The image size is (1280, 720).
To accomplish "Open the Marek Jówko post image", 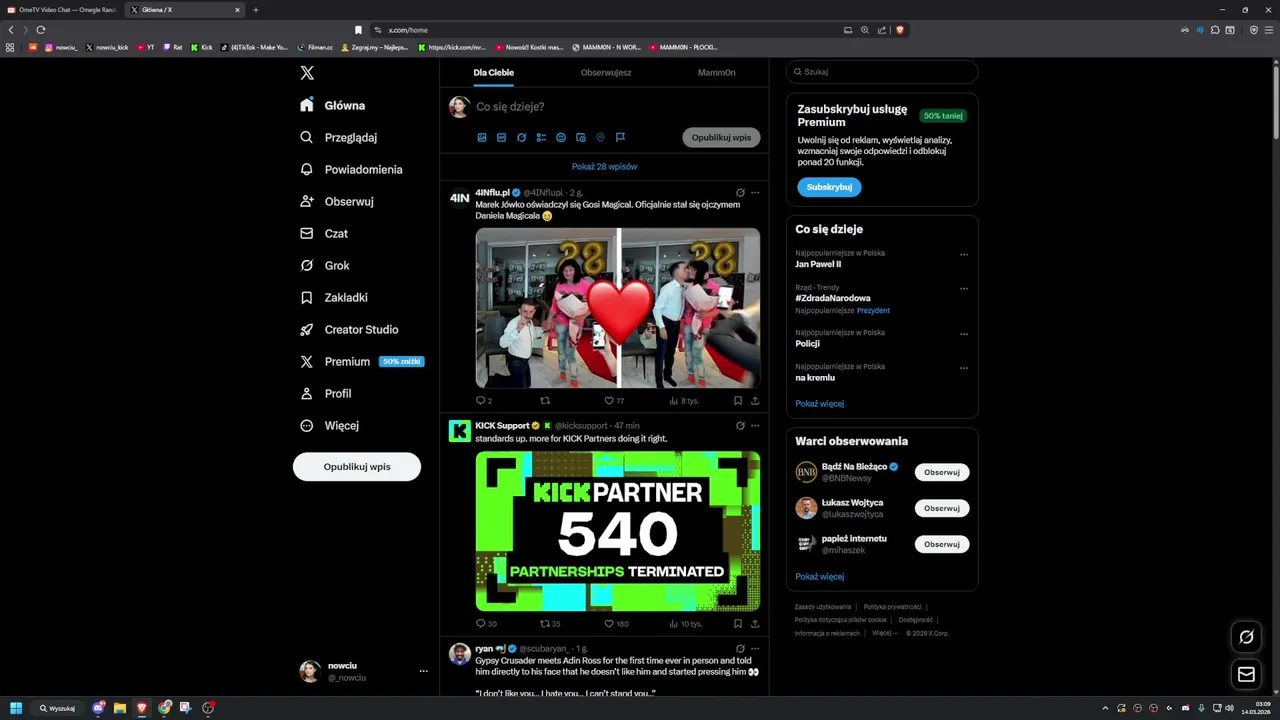I will [x=618, y=308].
